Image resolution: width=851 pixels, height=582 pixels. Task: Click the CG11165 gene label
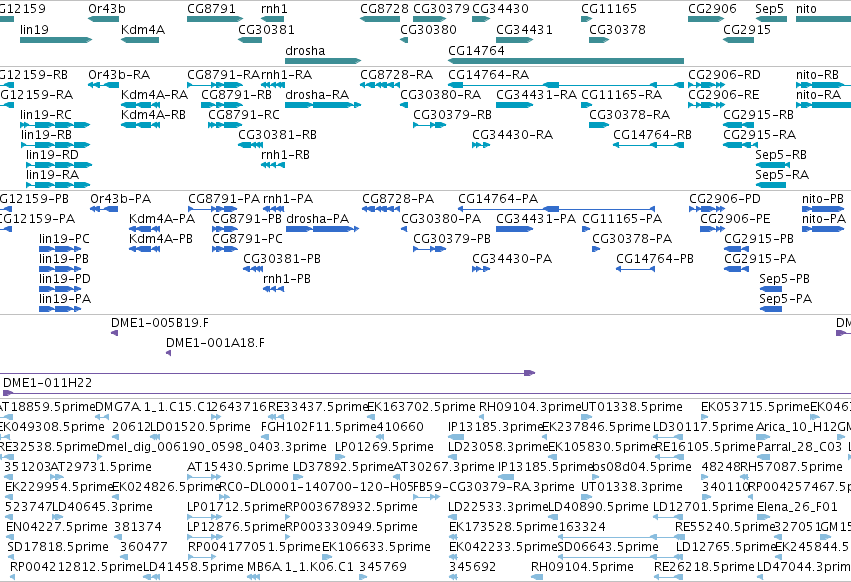609,9
